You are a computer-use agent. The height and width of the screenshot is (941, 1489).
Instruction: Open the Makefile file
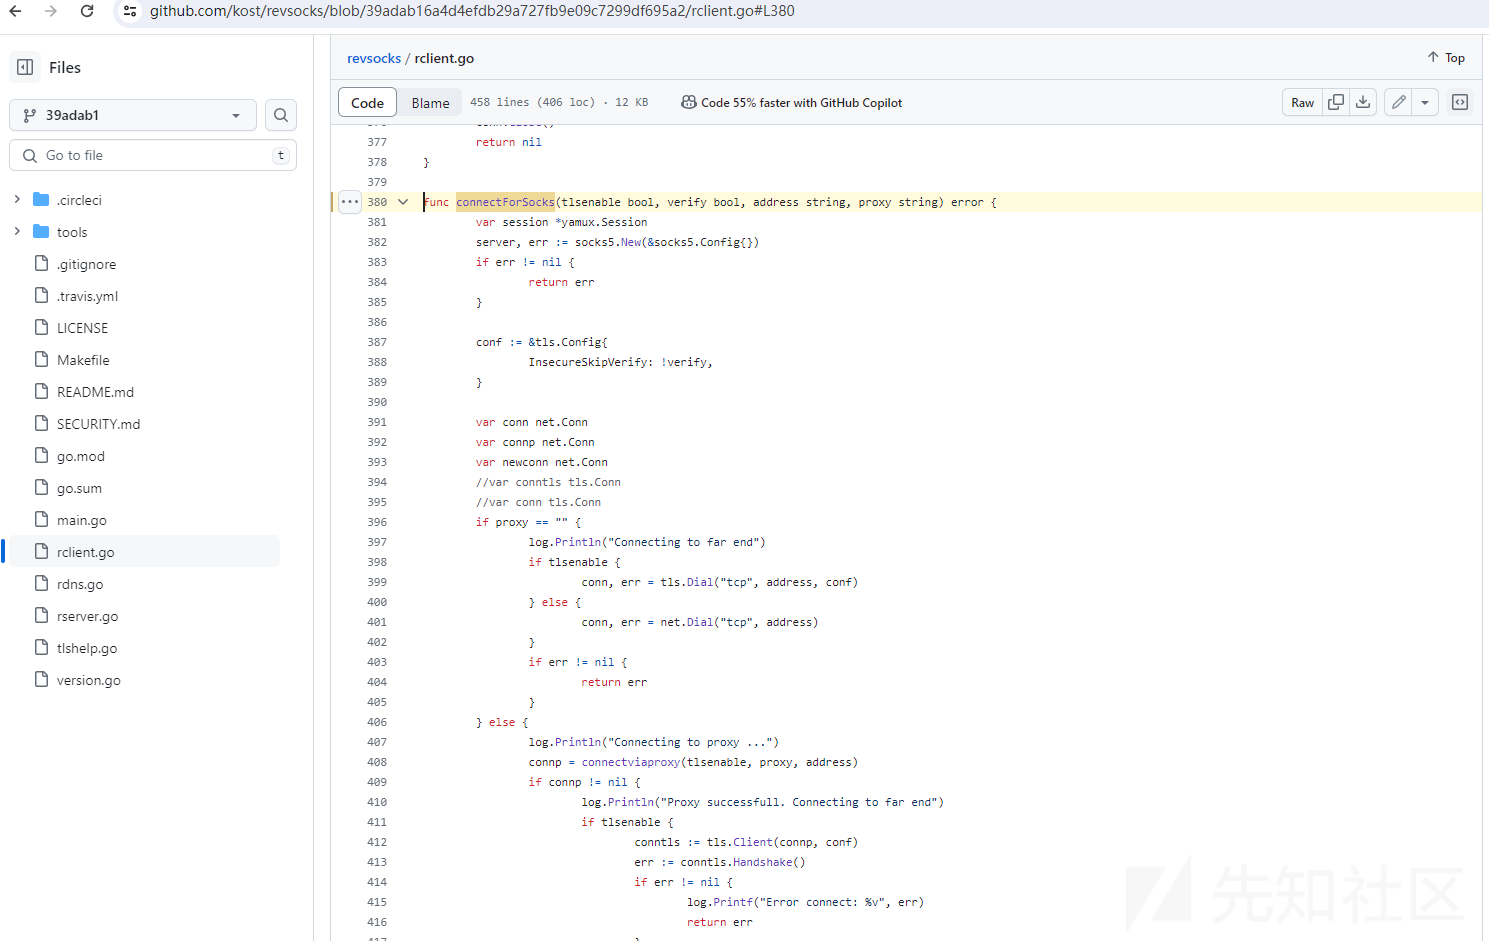(83, 360)
